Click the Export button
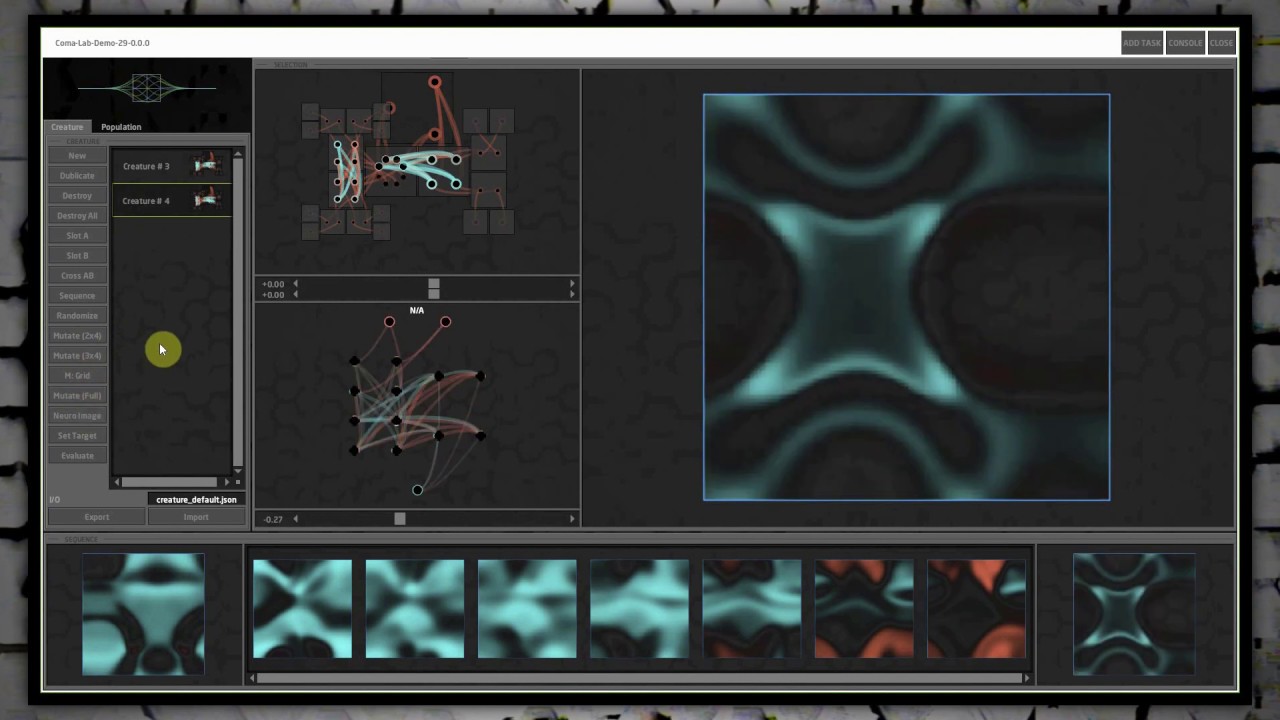Viewport: 1280px width, 720px height. (x=97, y=517)
